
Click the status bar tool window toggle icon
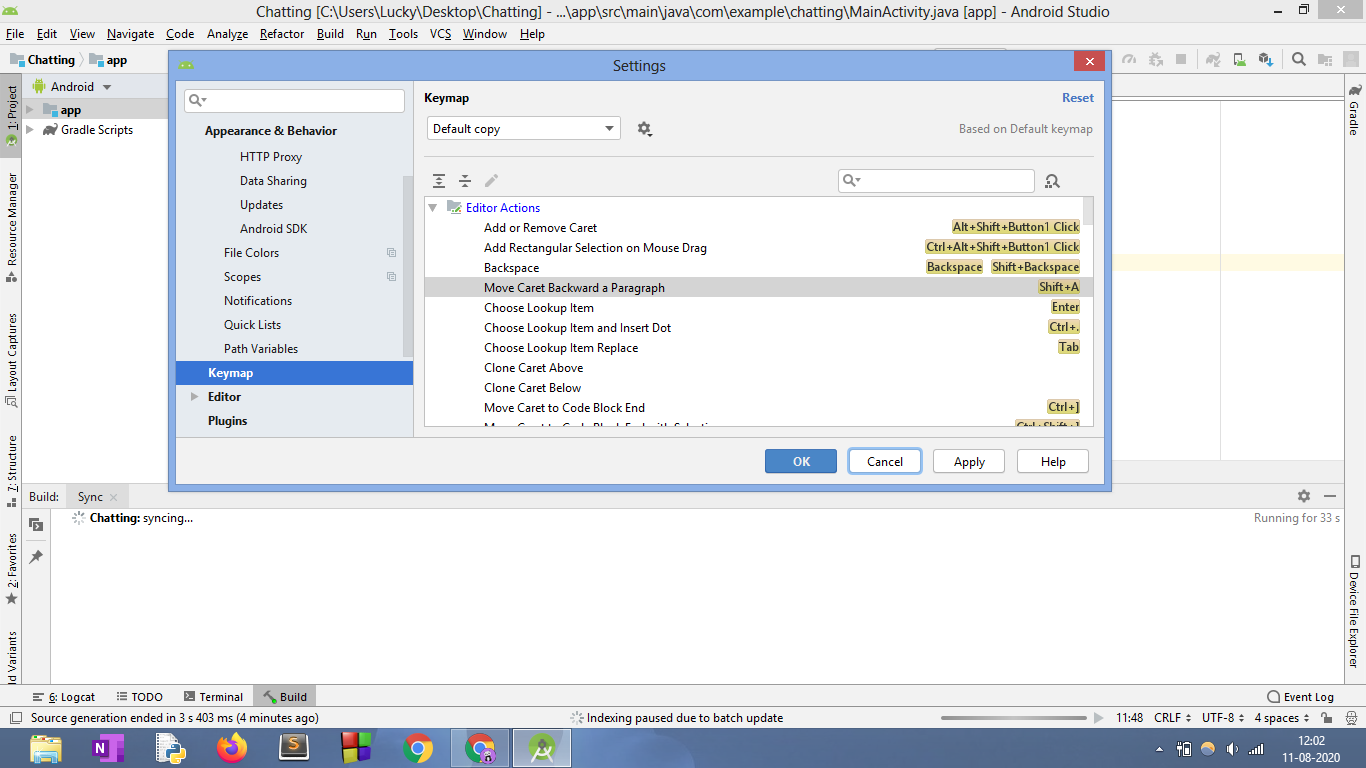point(15,718)
